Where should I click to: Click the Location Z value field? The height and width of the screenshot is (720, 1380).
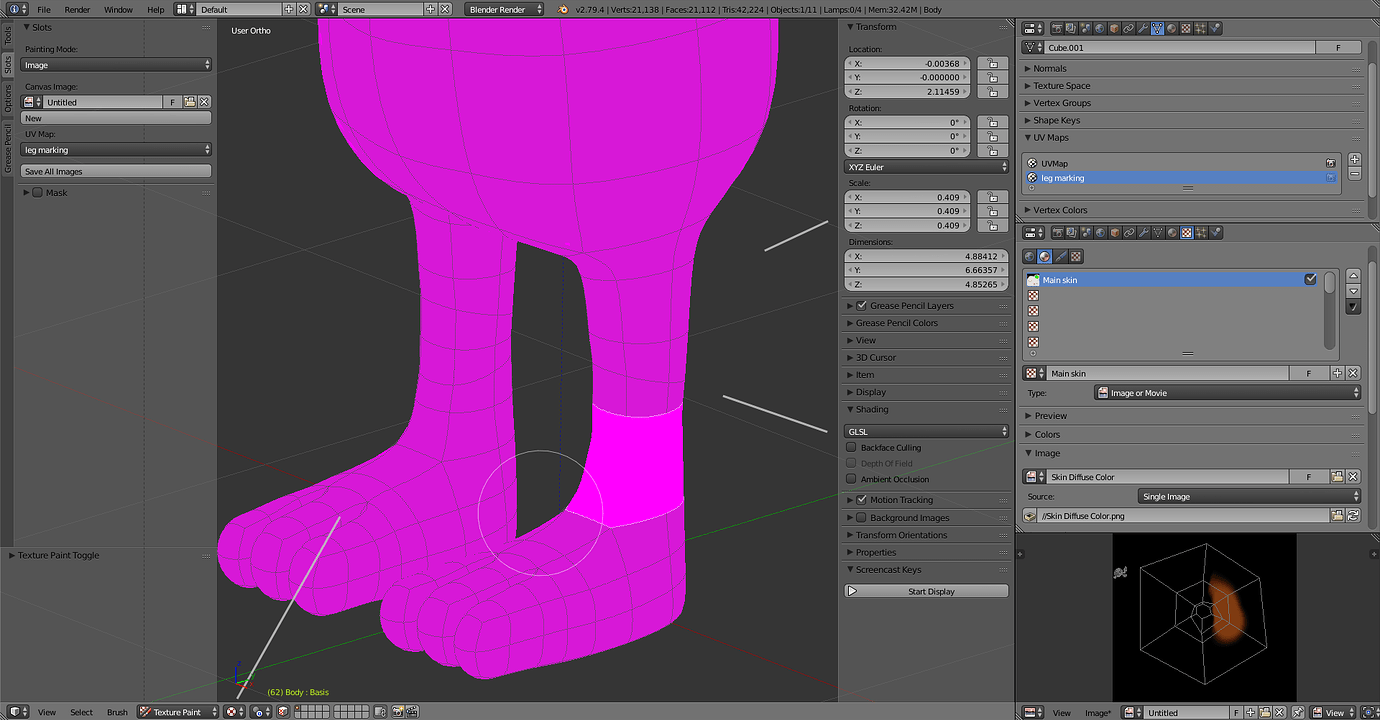pos(907,91)
